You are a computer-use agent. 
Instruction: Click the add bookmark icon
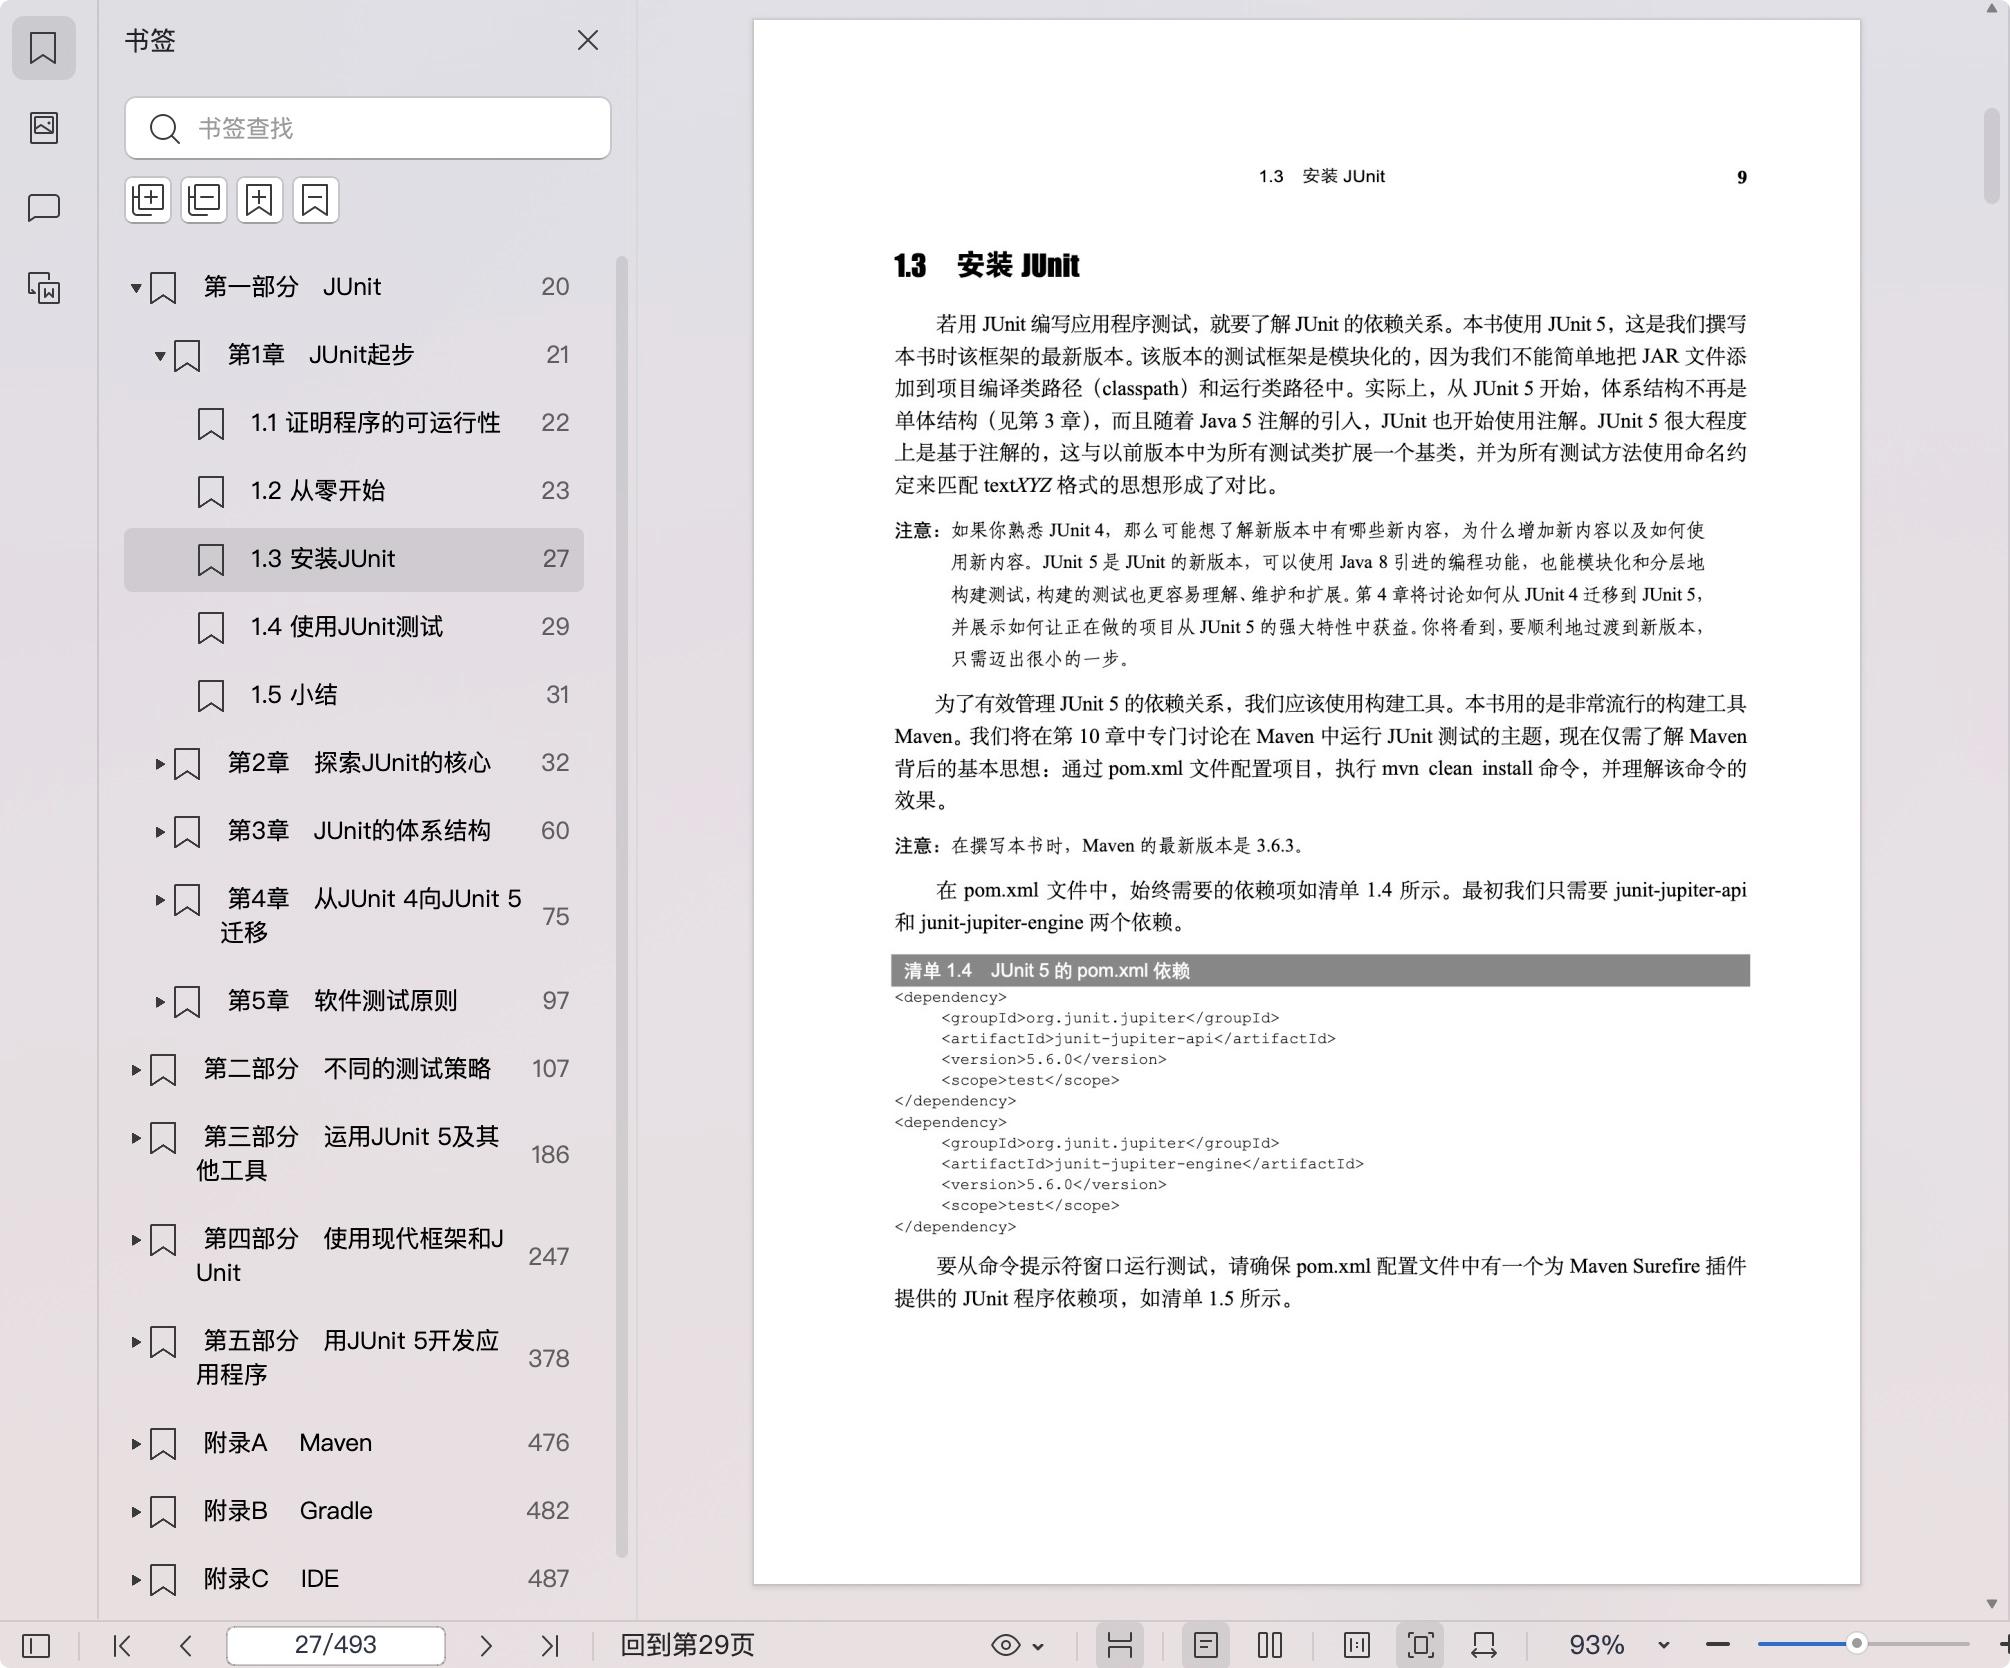tap(260, 200)
